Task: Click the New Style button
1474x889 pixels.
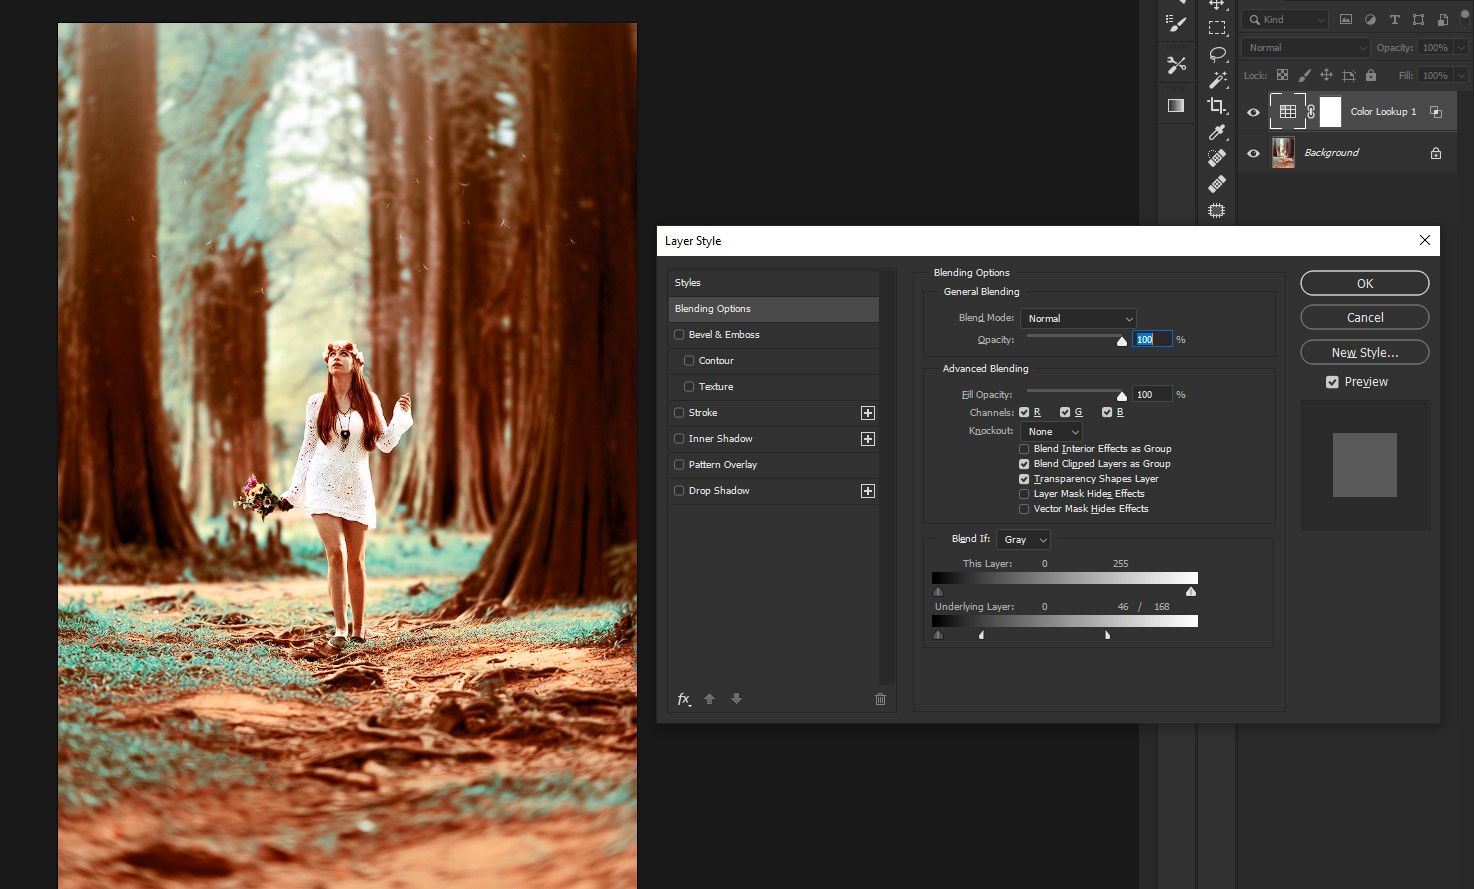Action: 1365,352
